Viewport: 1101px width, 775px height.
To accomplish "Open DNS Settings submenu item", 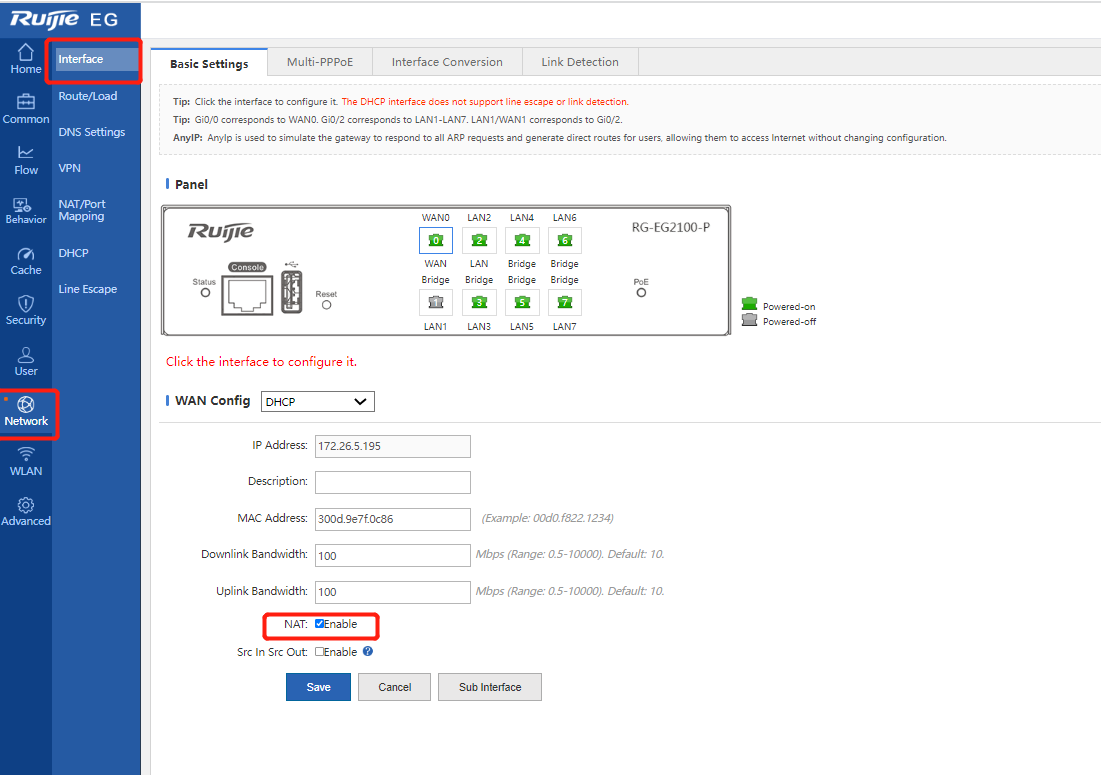I will 92,132.
